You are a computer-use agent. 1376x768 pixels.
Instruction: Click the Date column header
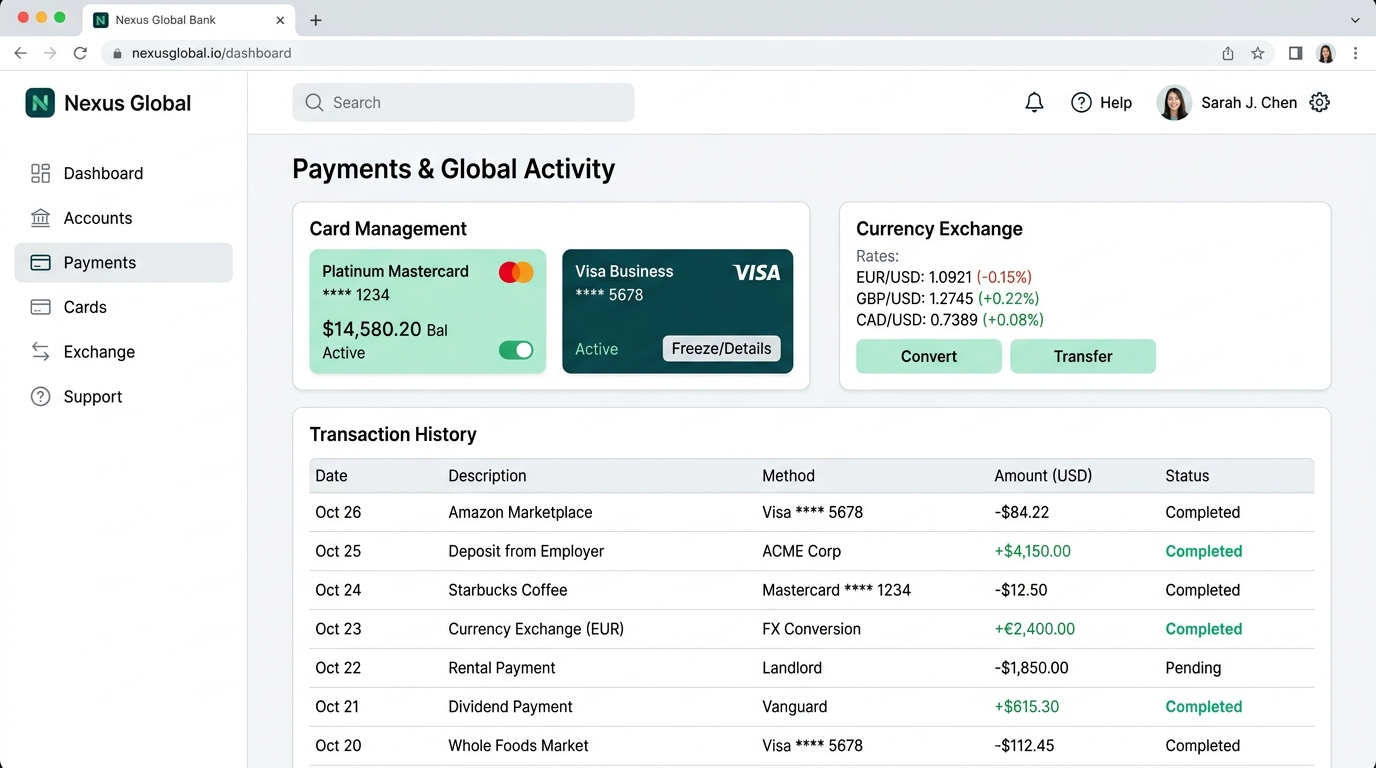point(331,476)
